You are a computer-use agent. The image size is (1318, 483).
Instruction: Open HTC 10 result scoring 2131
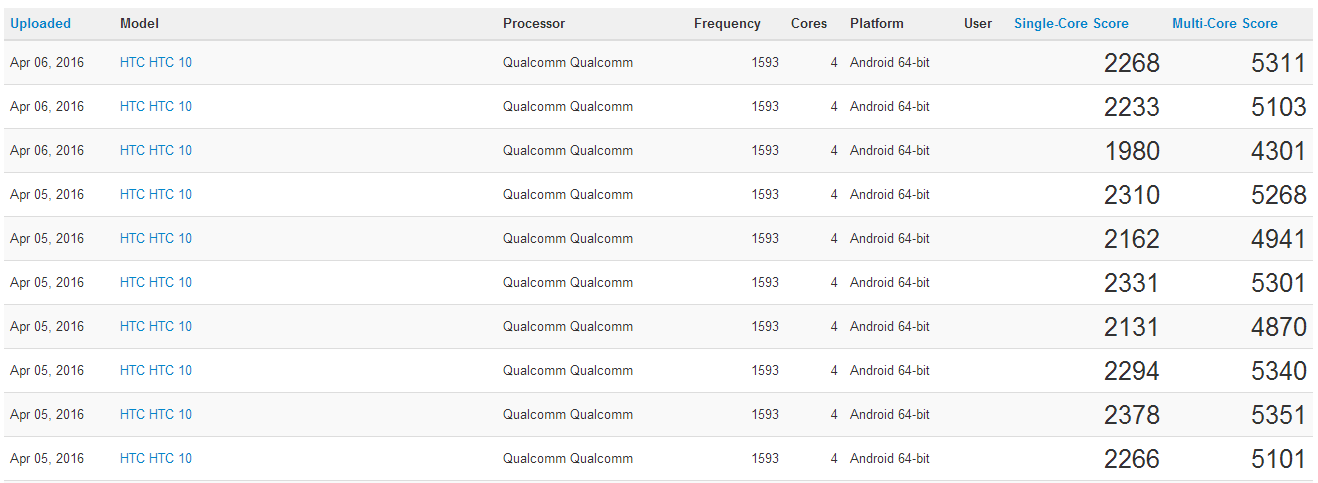point(156,326)
